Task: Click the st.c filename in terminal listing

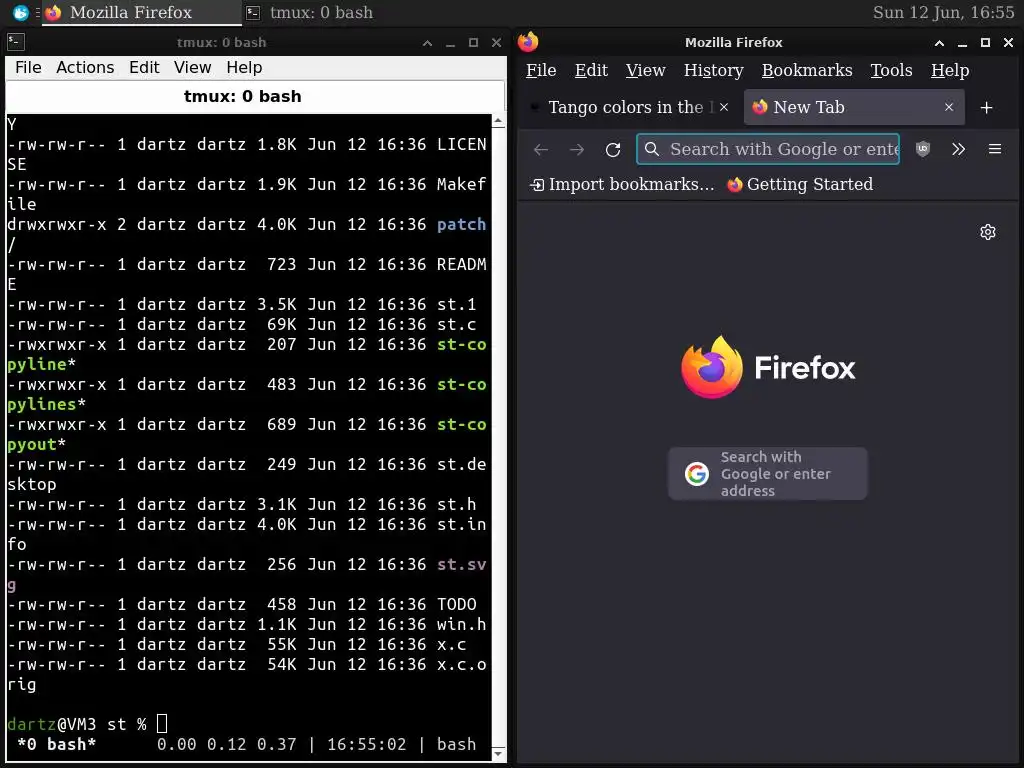Action: pyautogui.click(x=456, y=325)
